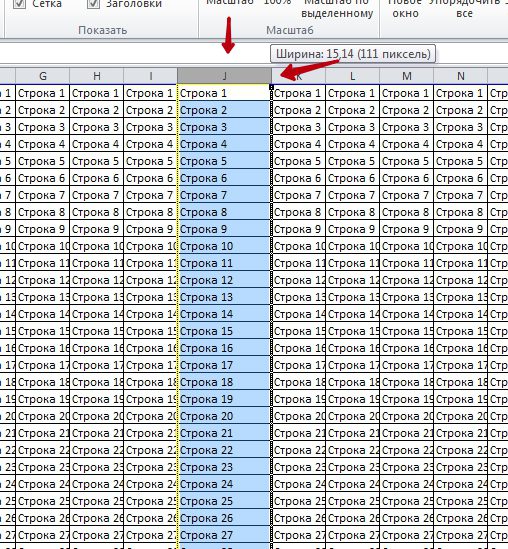The width and height of the screenshot is (508, 549).
Task: Select the column N header
Action: click(460, 76)
